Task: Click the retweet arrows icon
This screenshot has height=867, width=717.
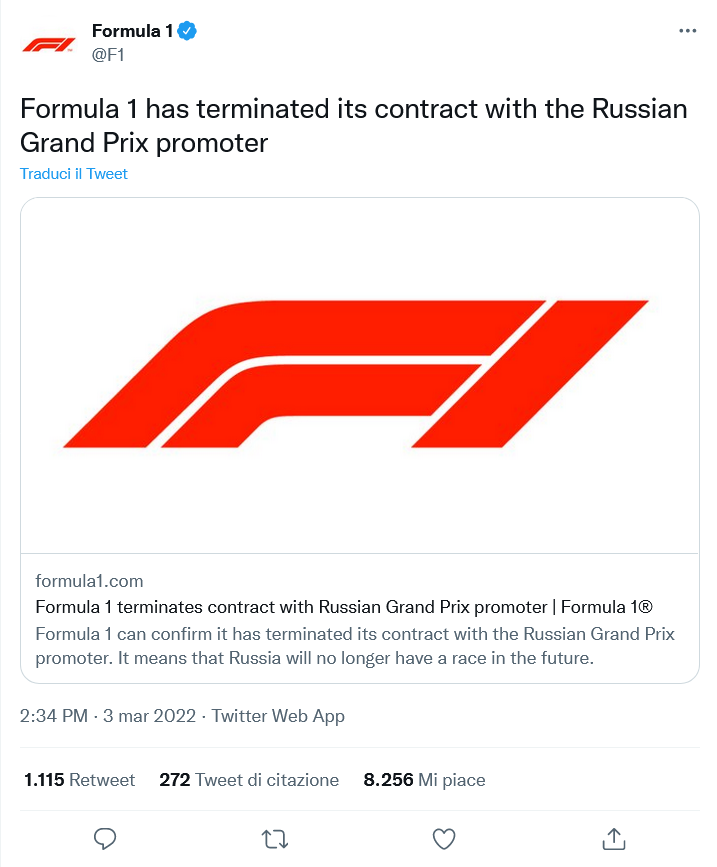Action: tap(275, 838)
